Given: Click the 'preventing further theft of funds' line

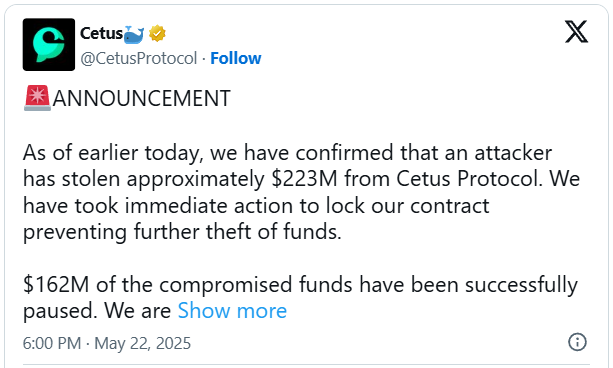Looking at the screenshot, I should pos(182,232).
